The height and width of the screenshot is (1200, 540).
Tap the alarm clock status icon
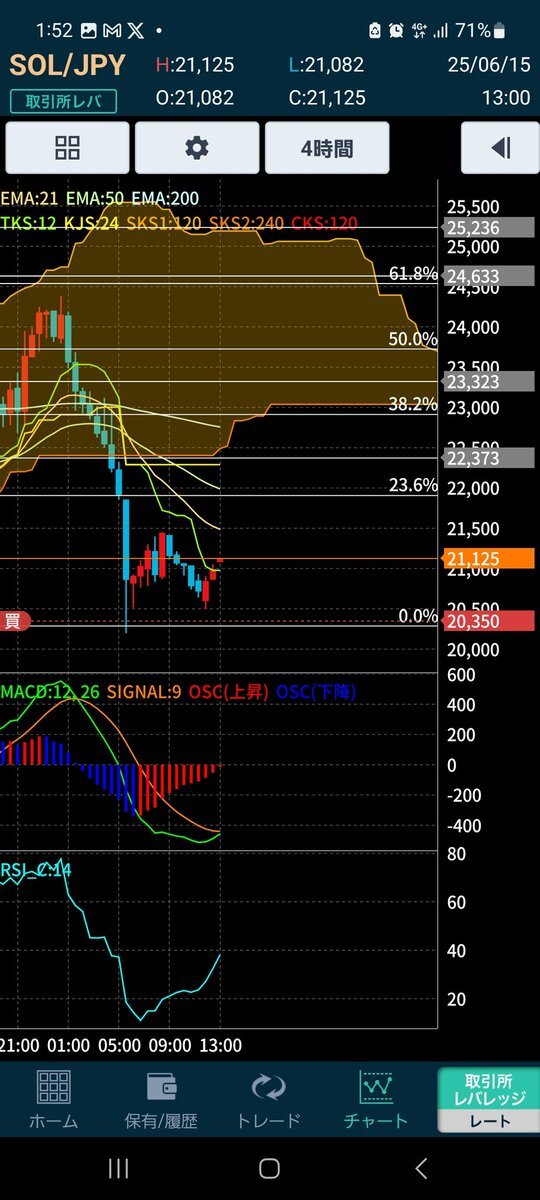(397, 31)
